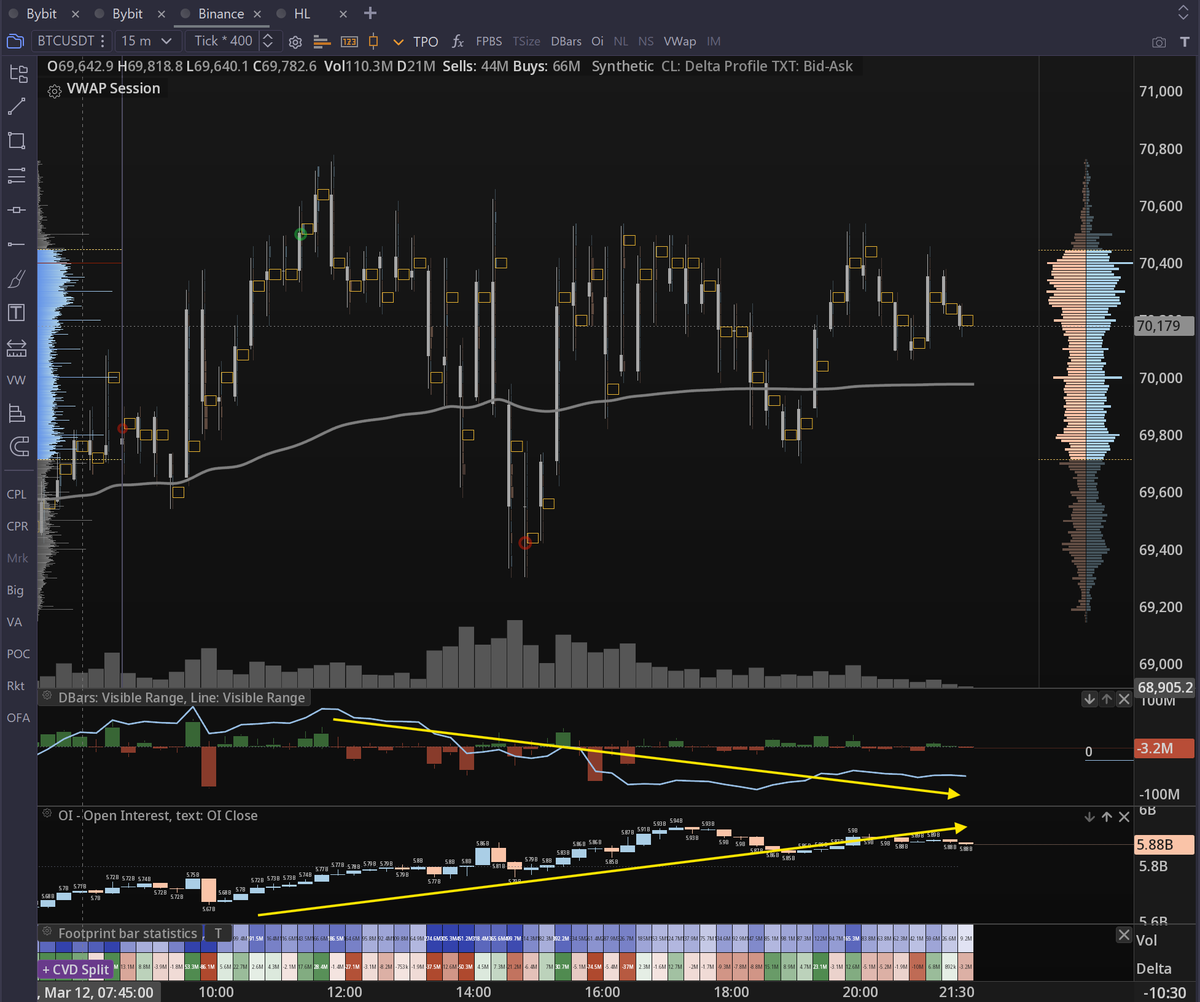Click the CPL sidebar button
1200x1002 pixels.
click(x=17, y=494)
